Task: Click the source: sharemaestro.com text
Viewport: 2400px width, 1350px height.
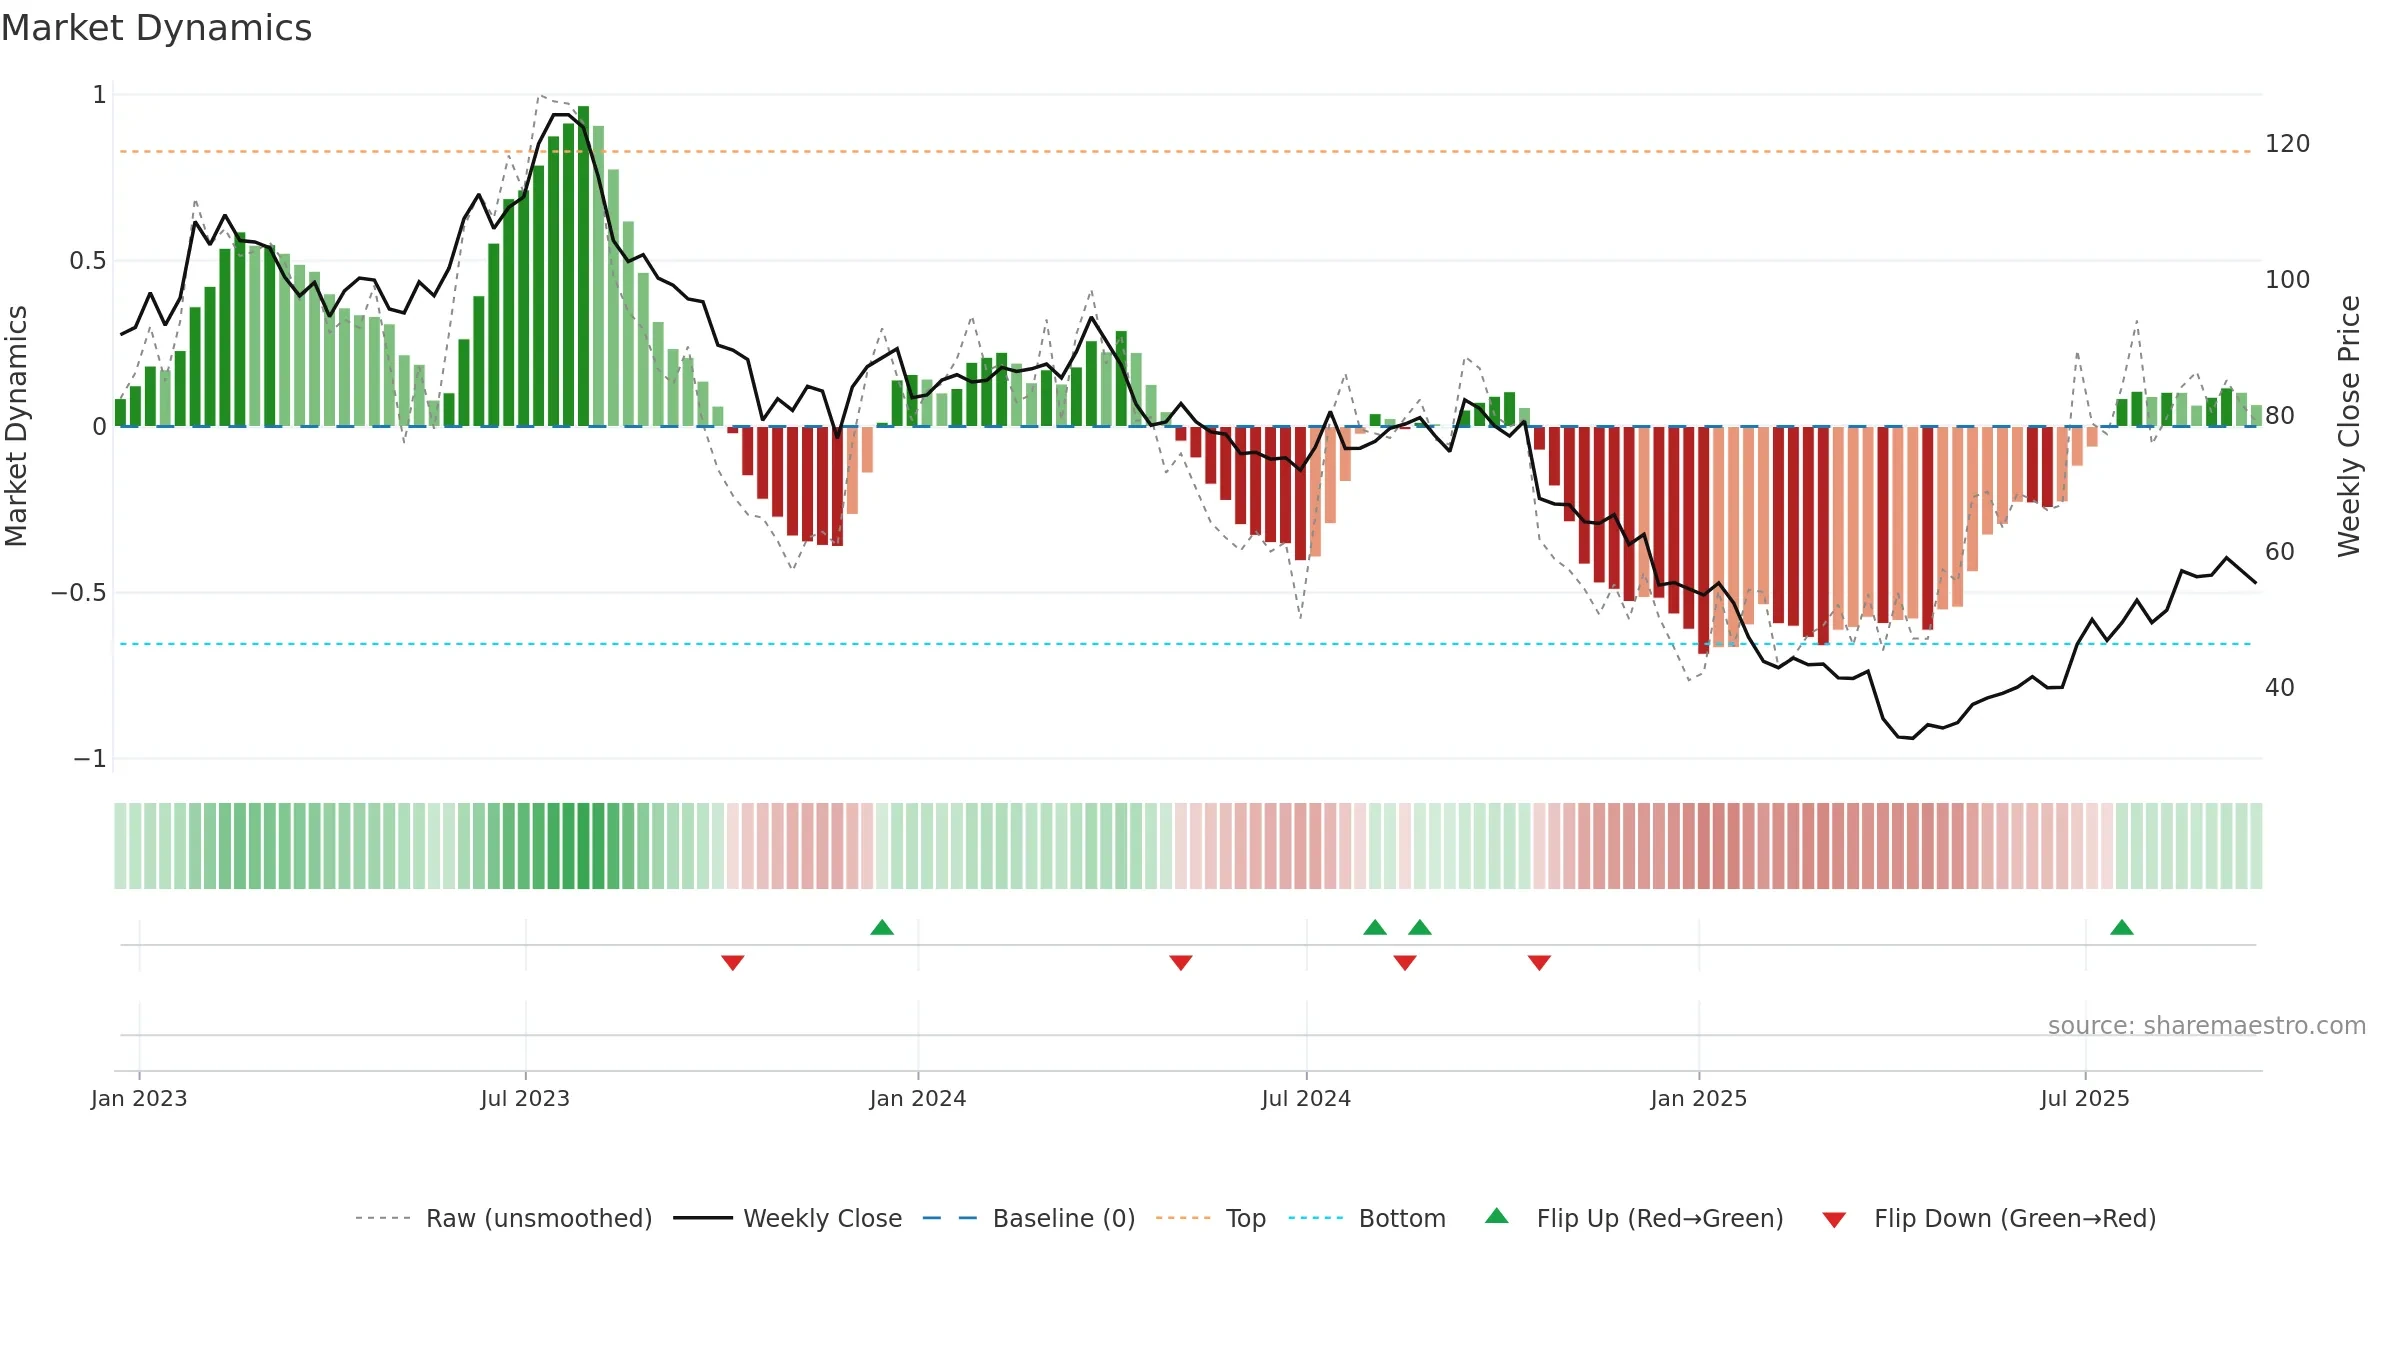Action: pyautogui.click(x=2207, y=1025)
